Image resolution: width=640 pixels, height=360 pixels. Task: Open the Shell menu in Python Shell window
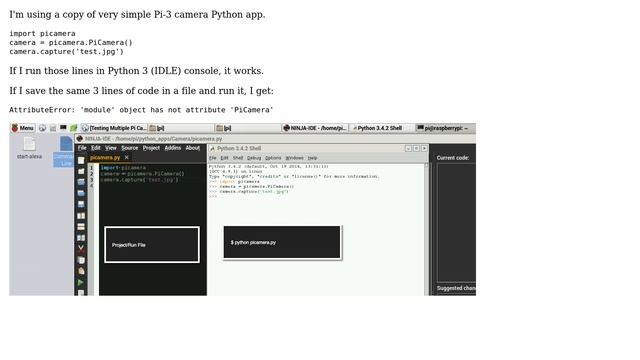click(238, 158)
